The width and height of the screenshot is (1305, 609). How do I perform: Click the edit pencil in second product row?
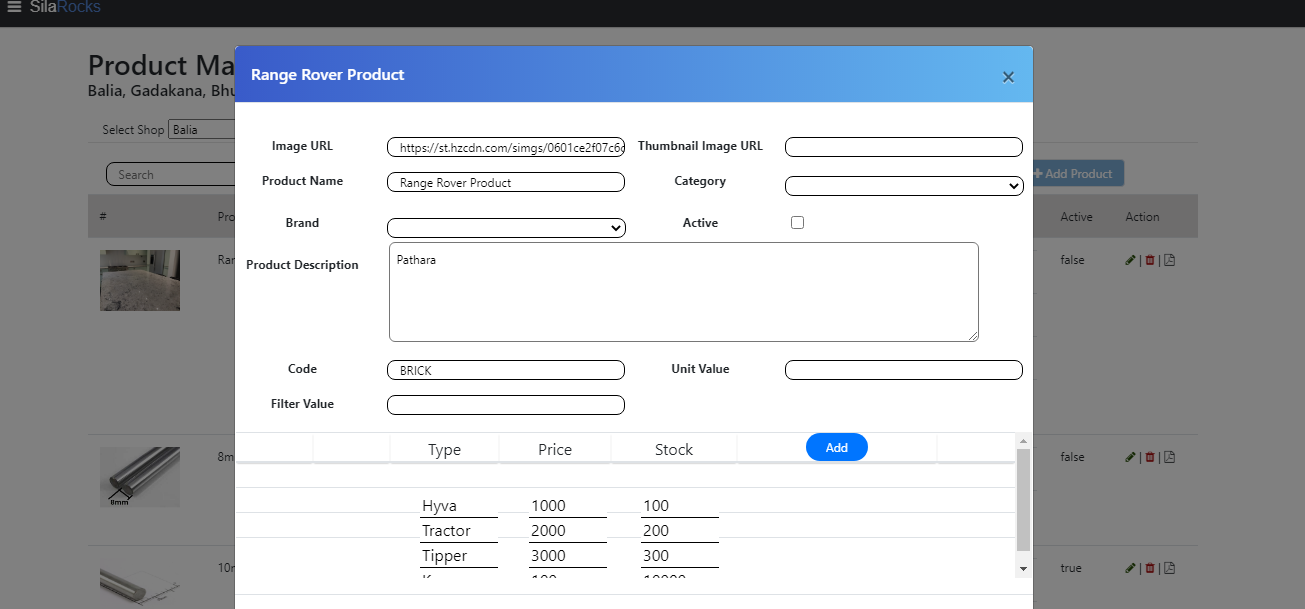pos(1130,457)
